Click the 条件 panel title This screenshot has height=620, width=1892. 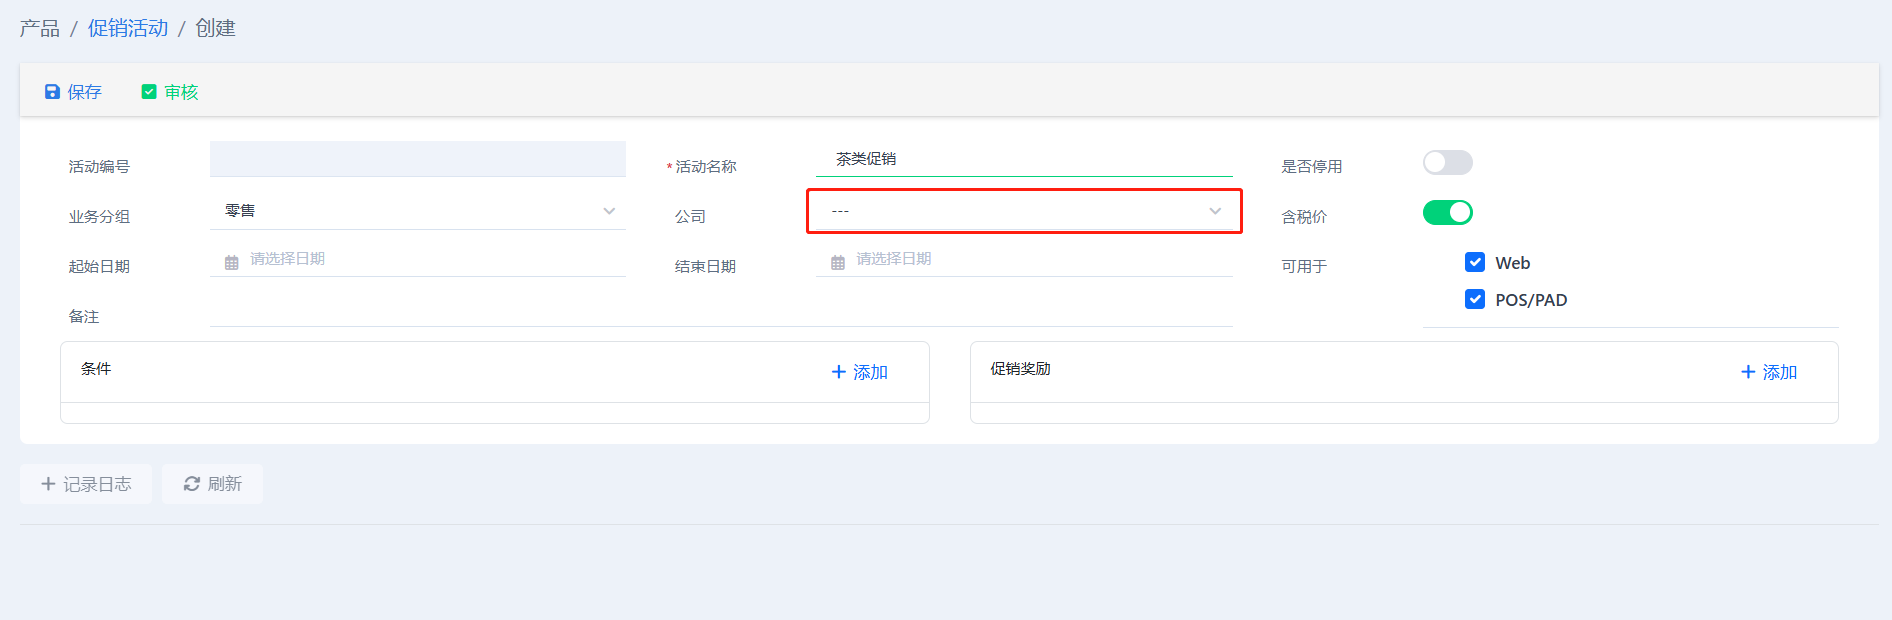(x=96, y=369)
